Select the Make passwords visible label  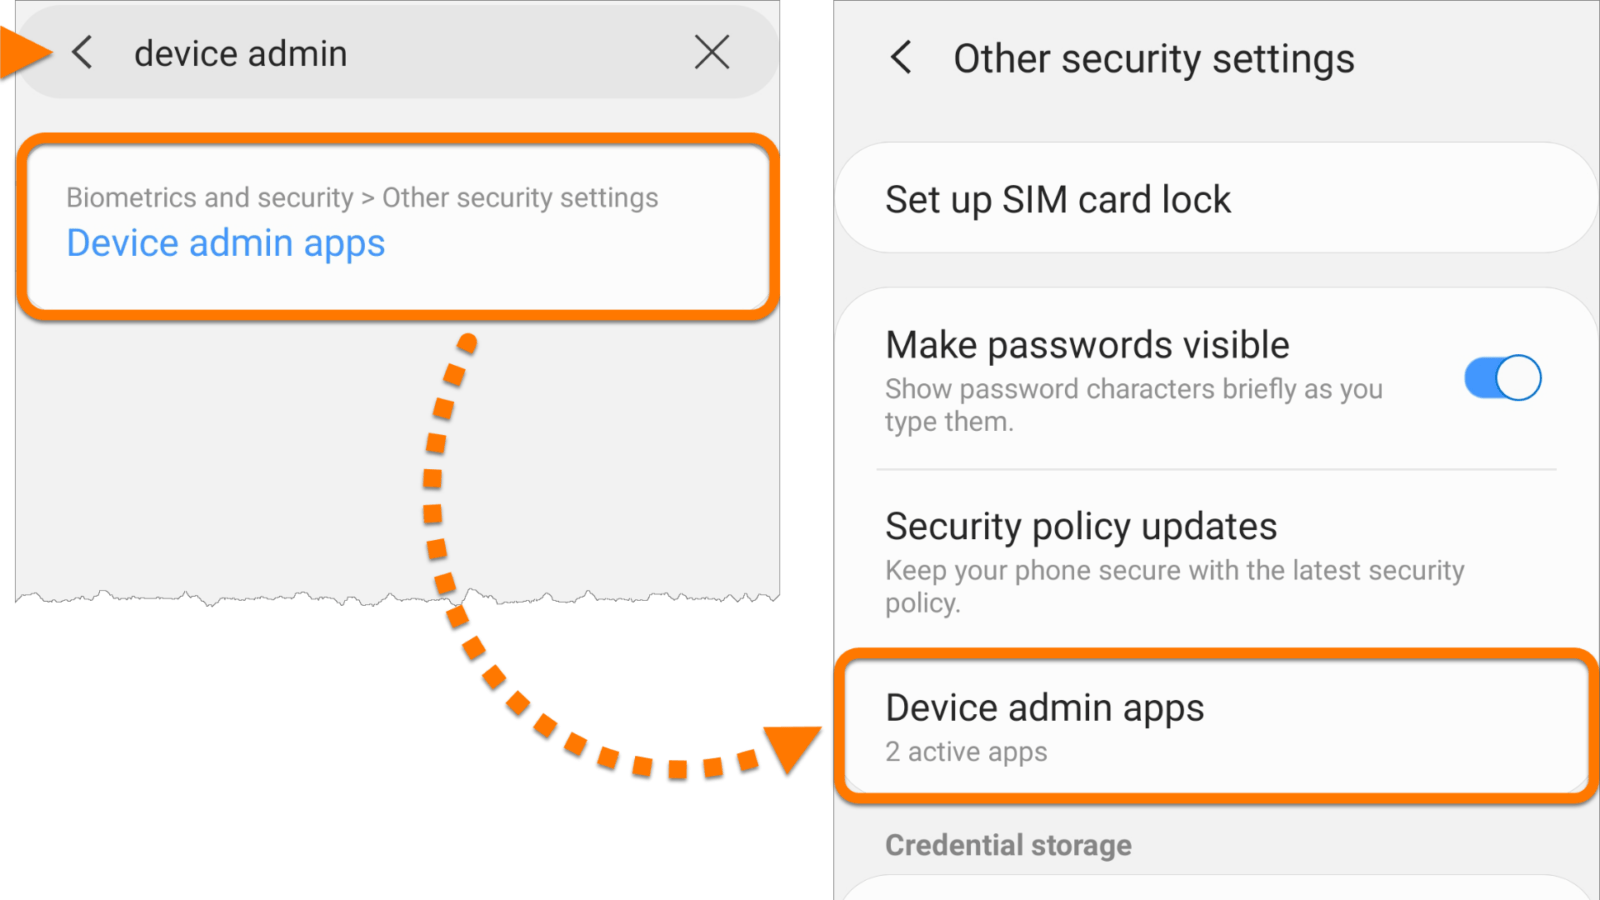(x=1087, y=345)
